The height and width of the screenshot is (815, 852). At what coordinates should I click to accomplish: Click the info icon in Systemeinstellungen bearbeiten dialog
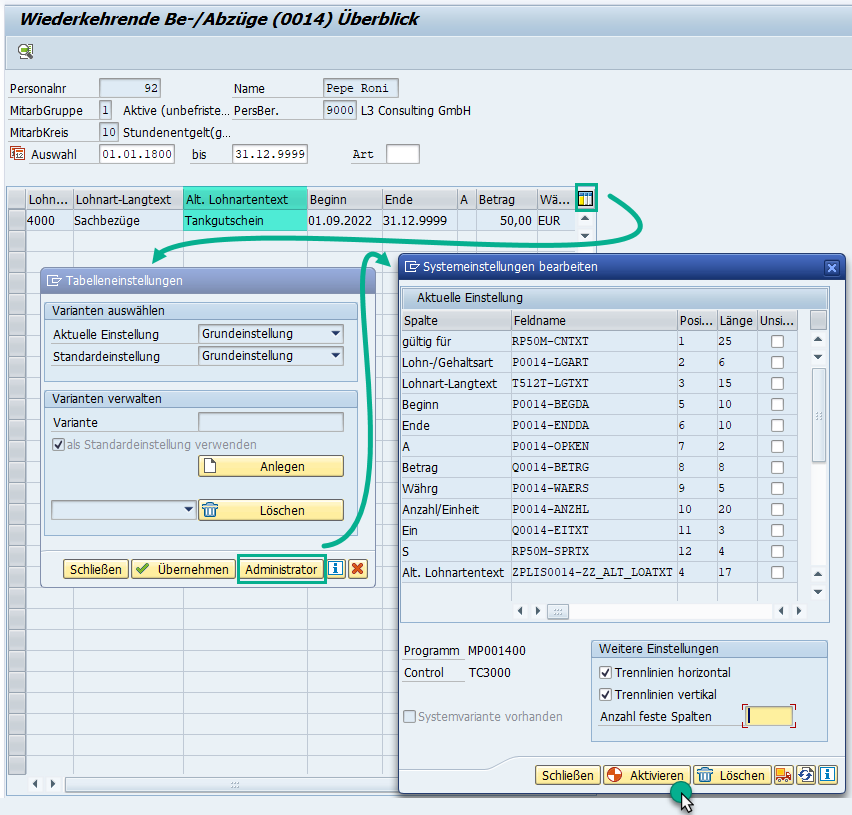tap(828, 775)
